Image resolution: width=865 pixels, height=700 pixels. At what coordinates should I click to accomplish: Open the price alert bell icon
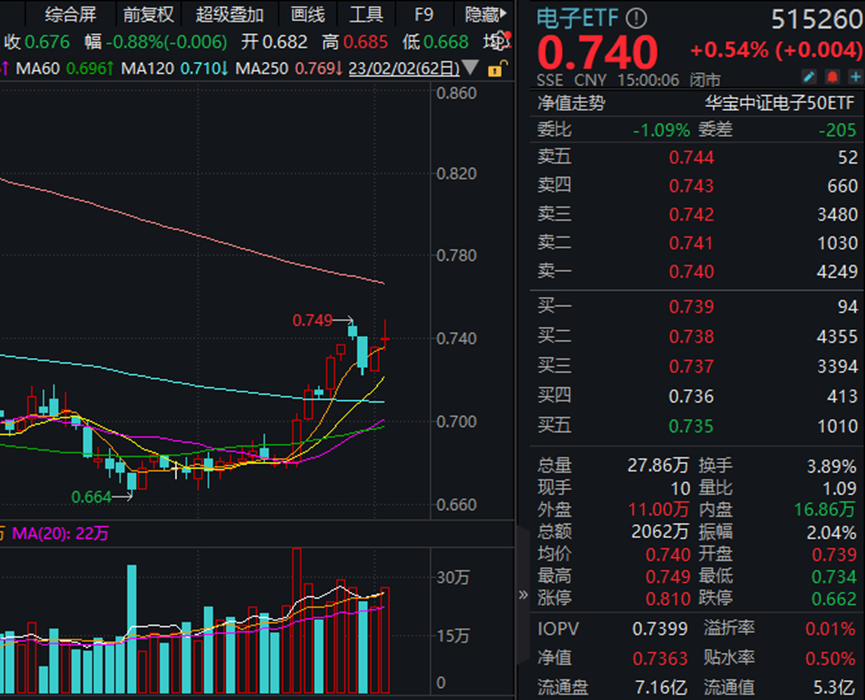point(832,75)
